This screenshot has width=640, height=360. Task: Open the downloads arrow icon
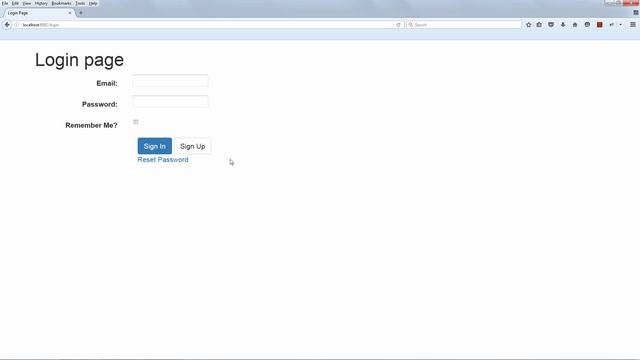coord(563,25)
